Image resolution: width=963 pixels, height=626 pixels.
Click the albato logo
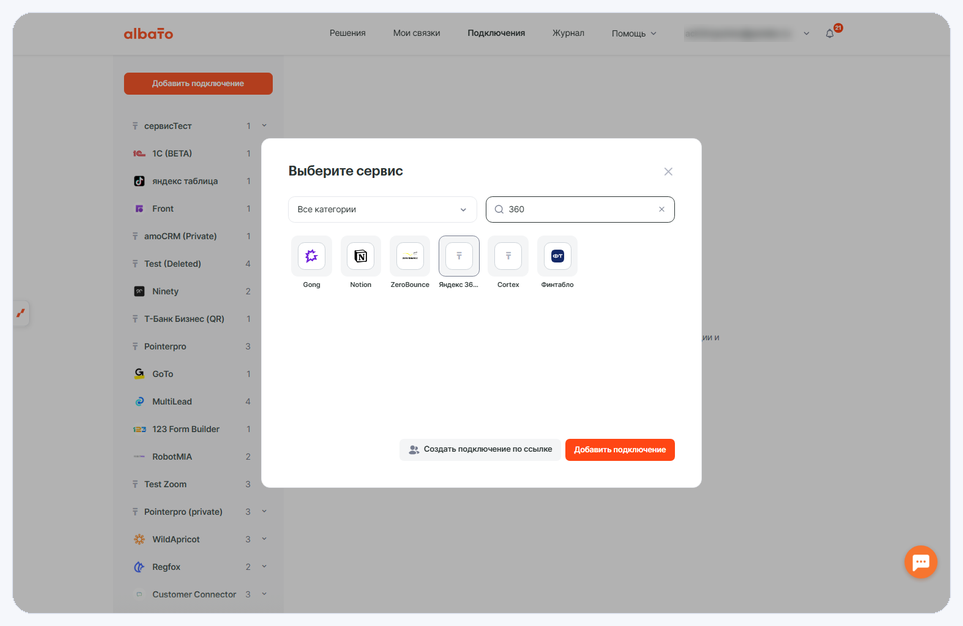coord(149,34)
